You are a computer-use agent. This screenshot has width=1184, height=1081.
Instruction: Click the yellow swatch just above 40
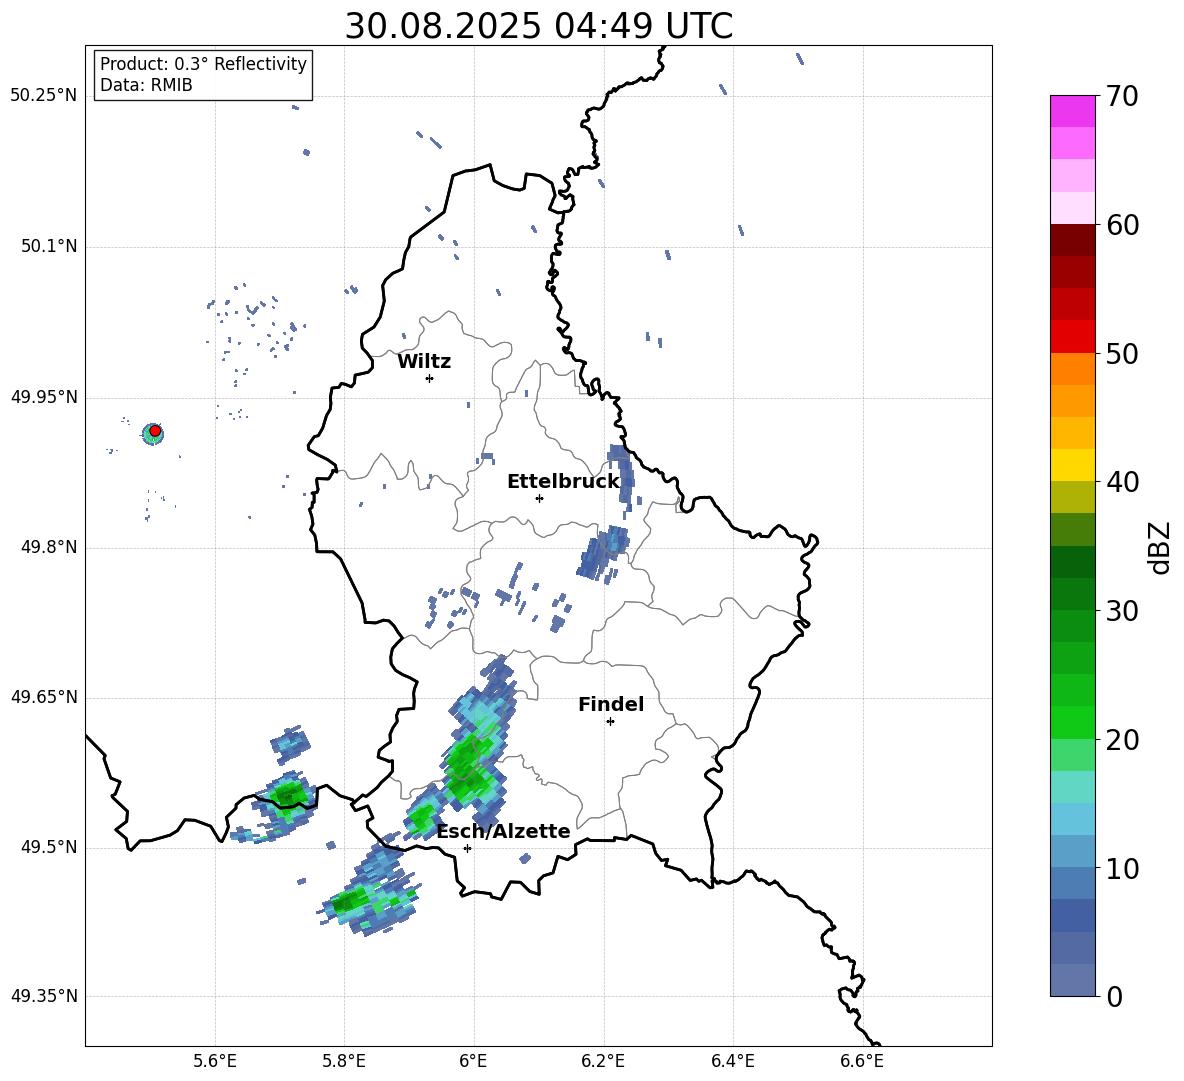point(1072,465)
